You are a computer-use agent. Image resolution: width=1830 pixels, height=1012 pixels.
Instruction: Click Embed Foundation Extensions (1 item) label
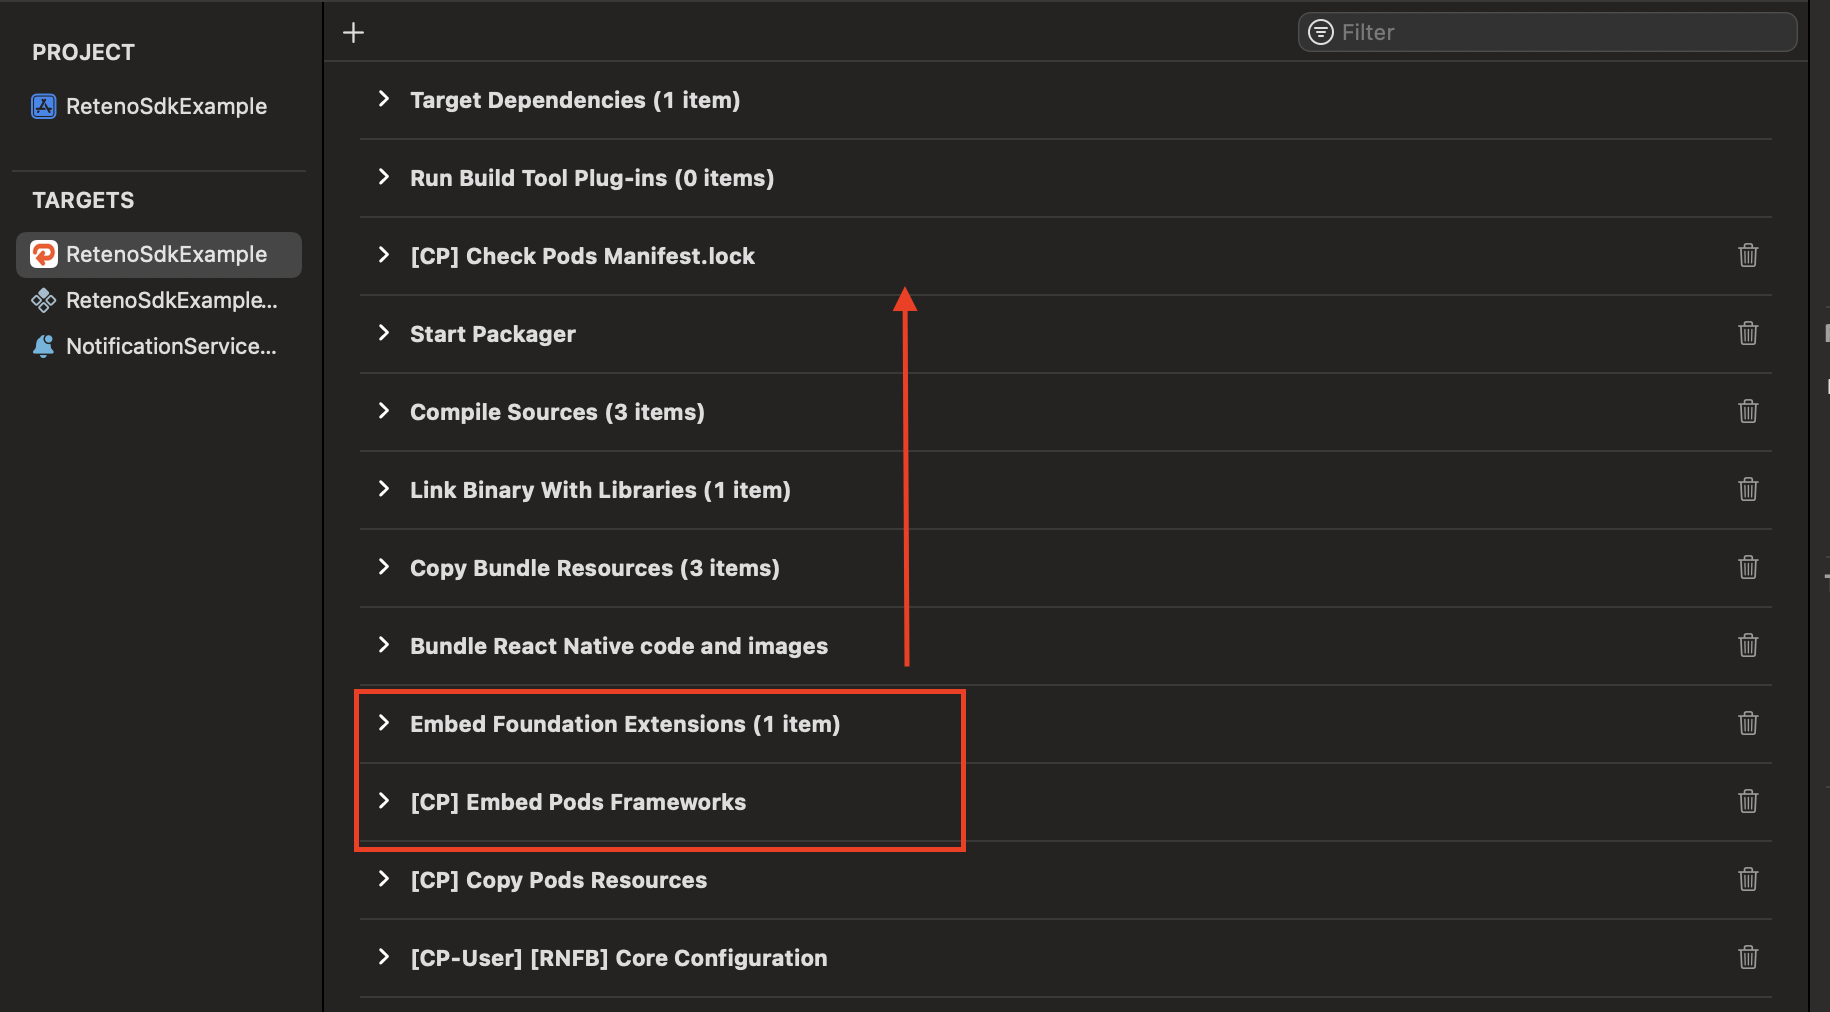[625, 724]
